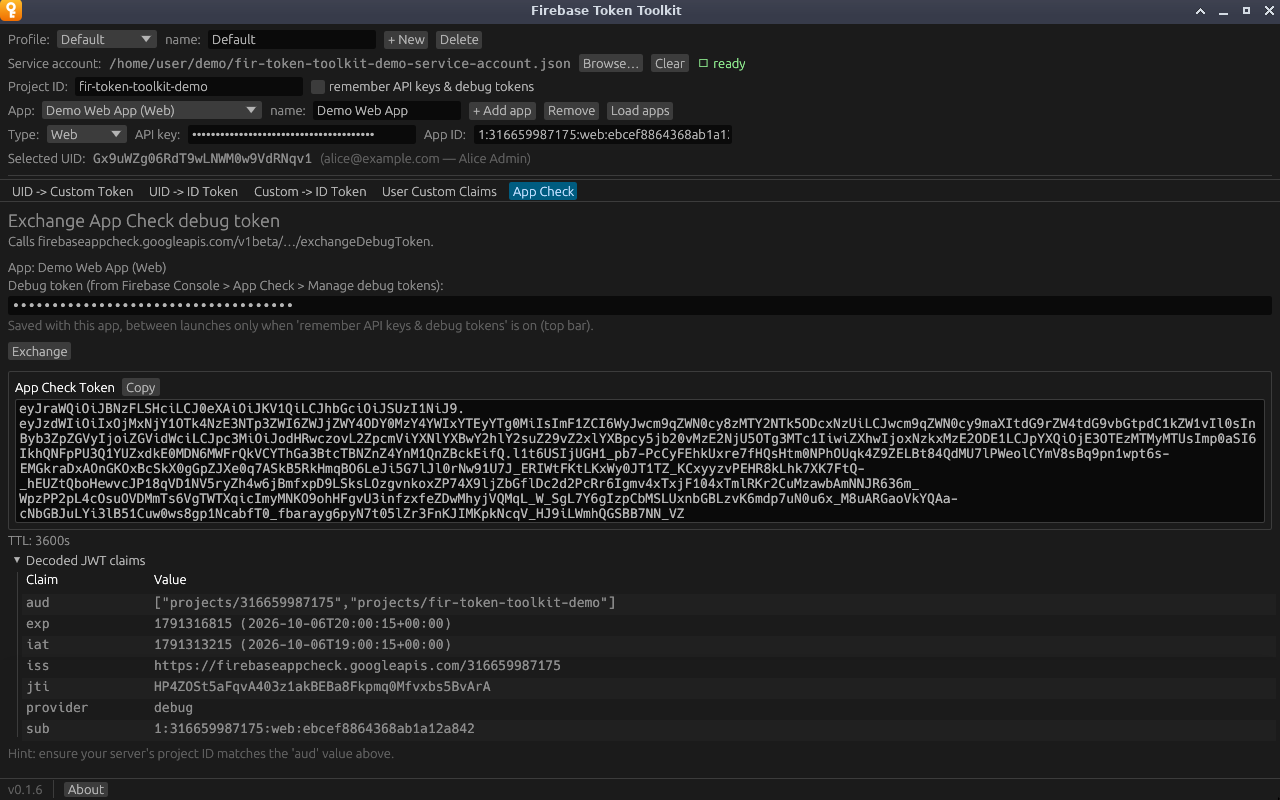Click the Debug token input field
Image resolution: width=1280 pixels, height=800 pixels.
[640, 305]
